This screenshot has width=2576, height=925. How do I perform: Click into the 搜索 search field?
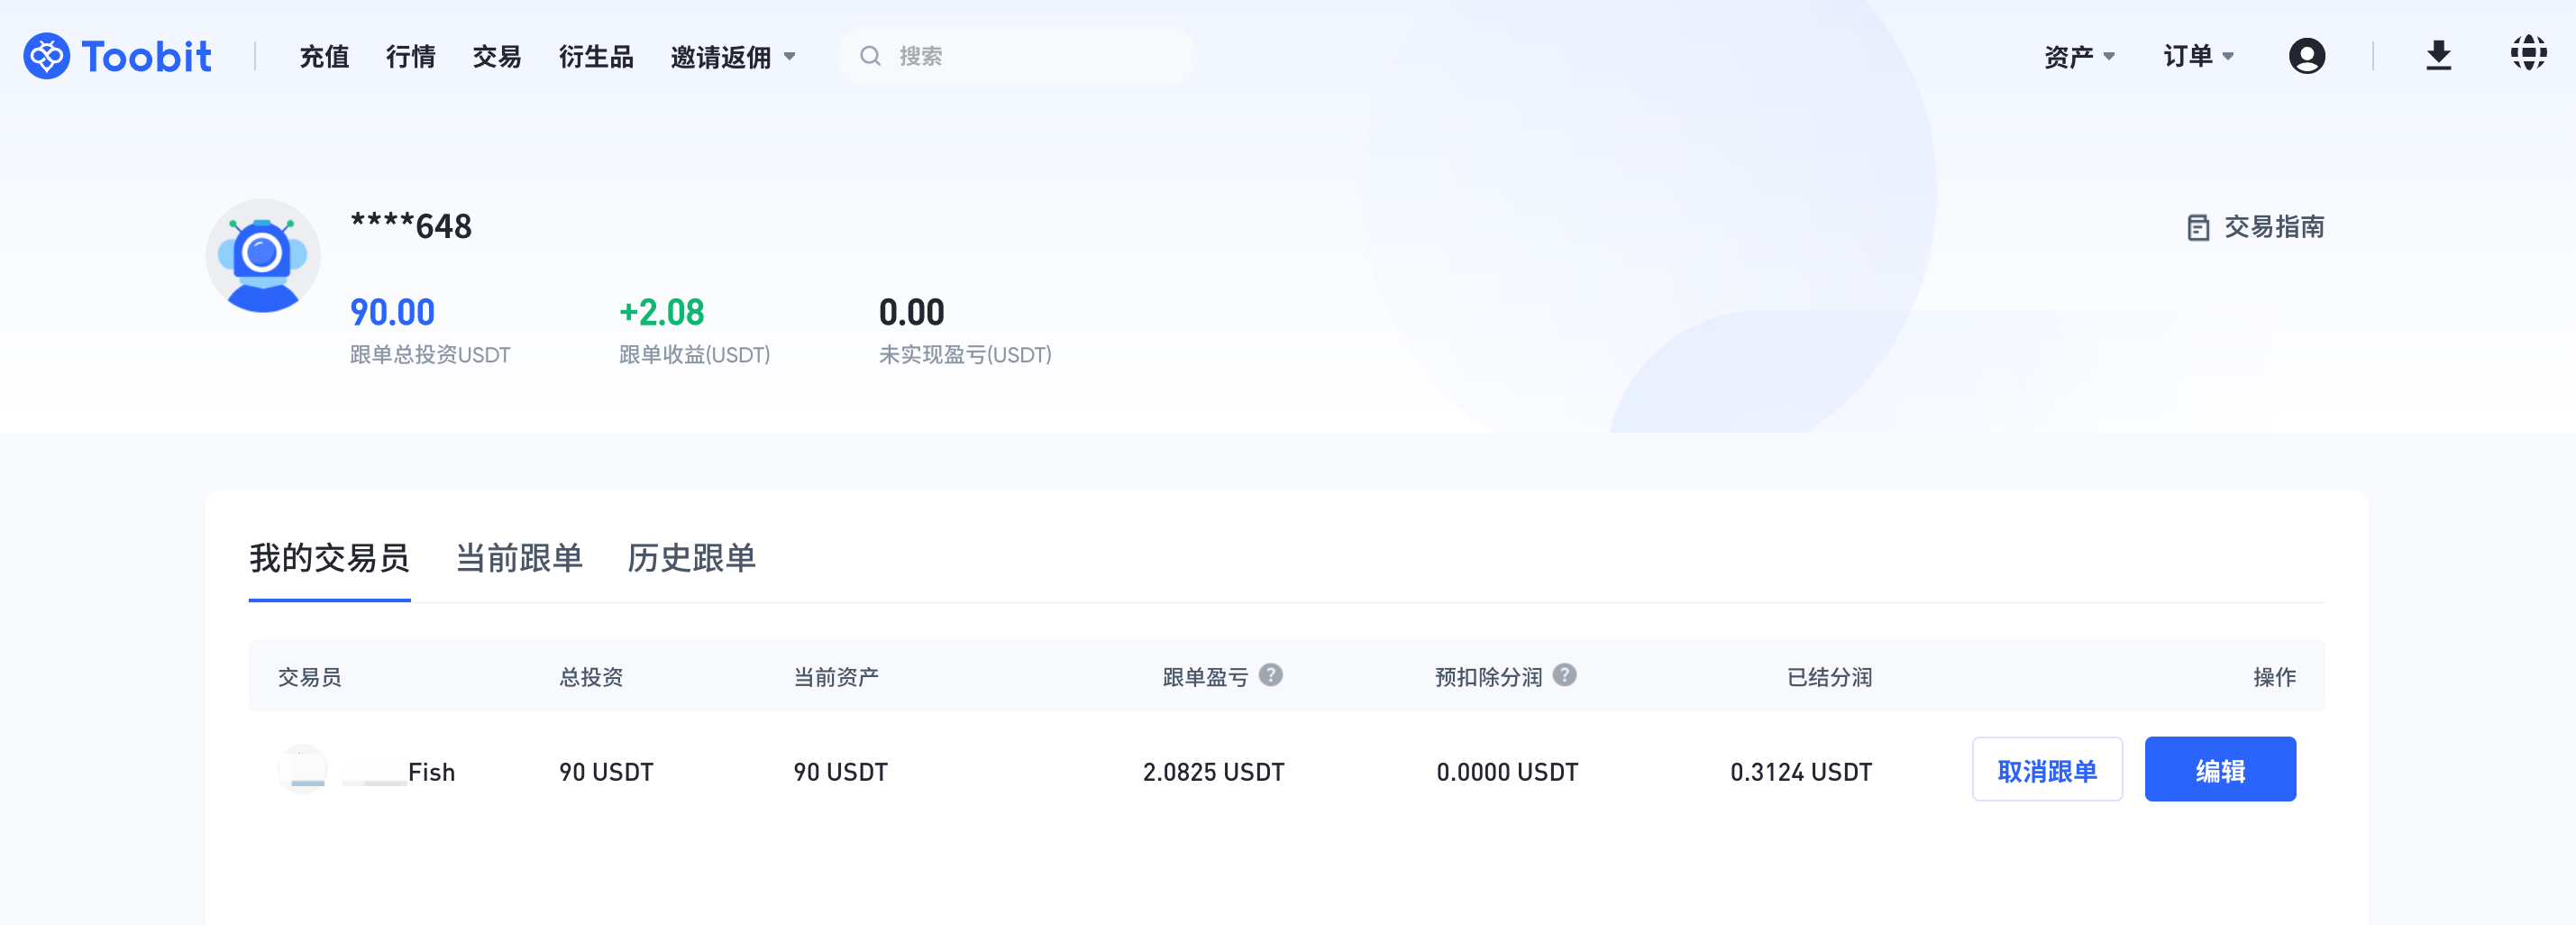click(1030, 56)
